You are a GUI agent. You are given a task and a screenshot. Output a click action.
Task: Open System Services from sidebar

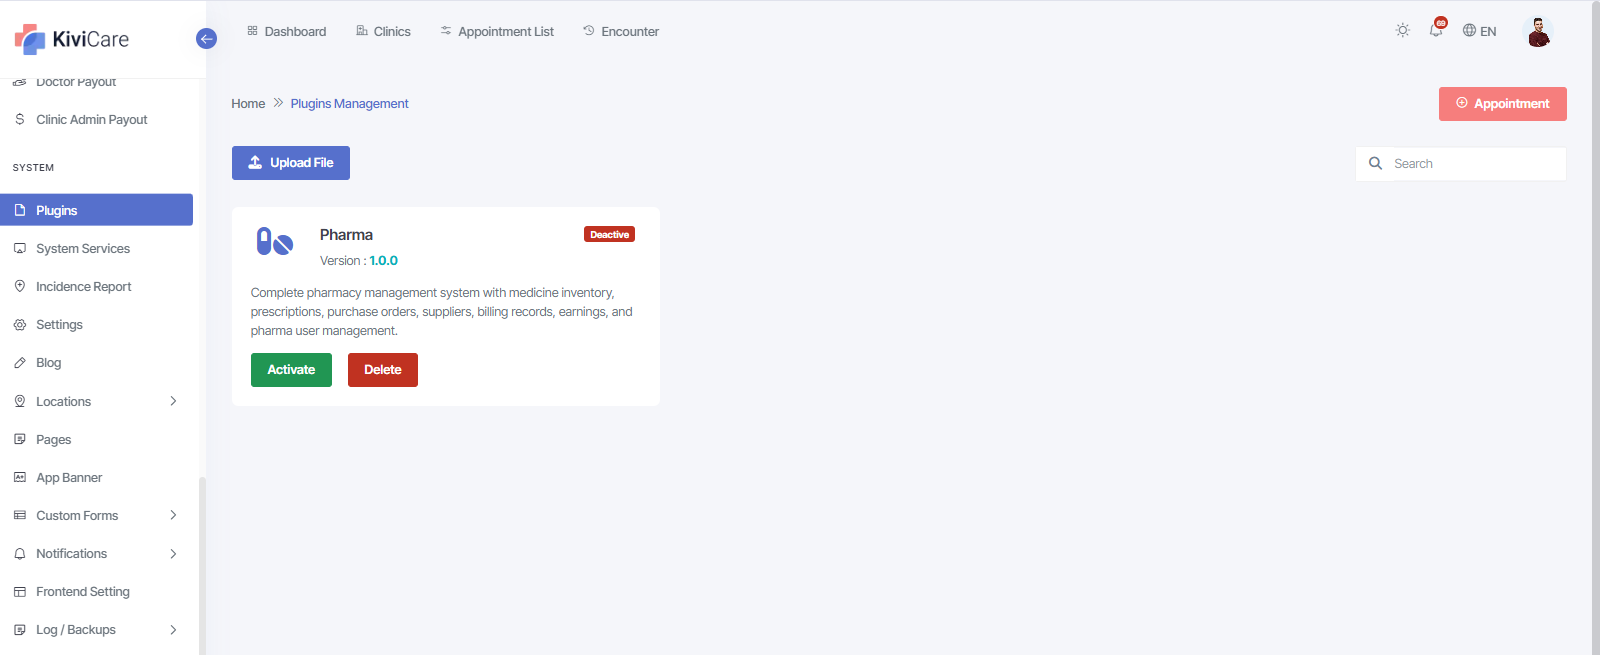83,249
